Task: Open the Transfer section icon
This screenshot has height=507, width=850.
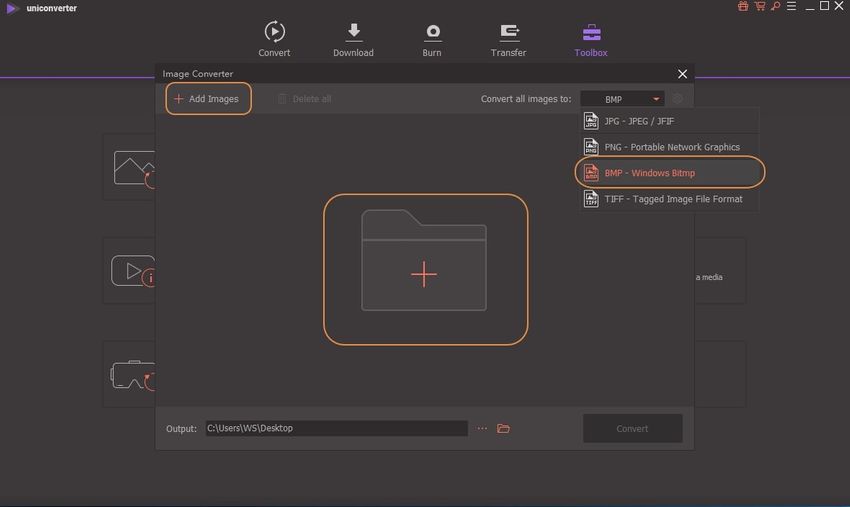Action: 509,32
